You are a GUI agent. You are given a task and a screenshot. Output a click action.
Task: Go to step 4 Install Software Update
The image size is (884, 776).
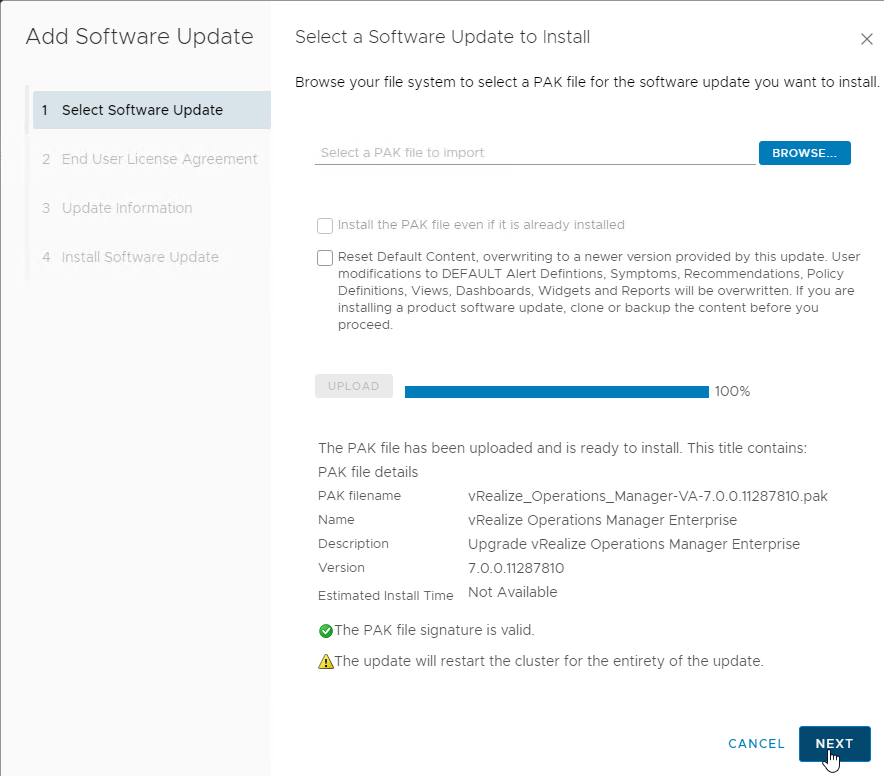[130, 257]
